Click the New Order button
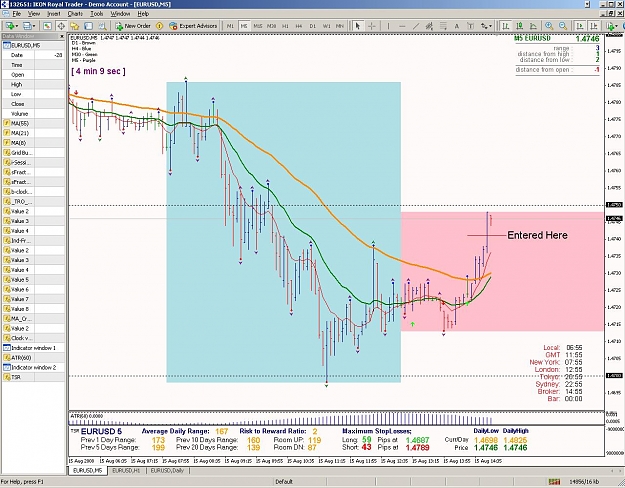 tap(133, 26)
